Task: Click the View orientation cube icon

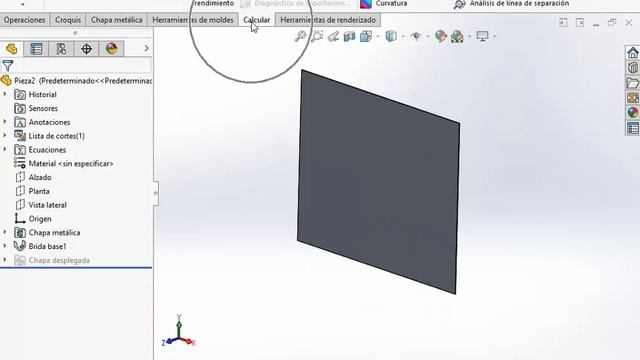Action: tap(366, 36)
